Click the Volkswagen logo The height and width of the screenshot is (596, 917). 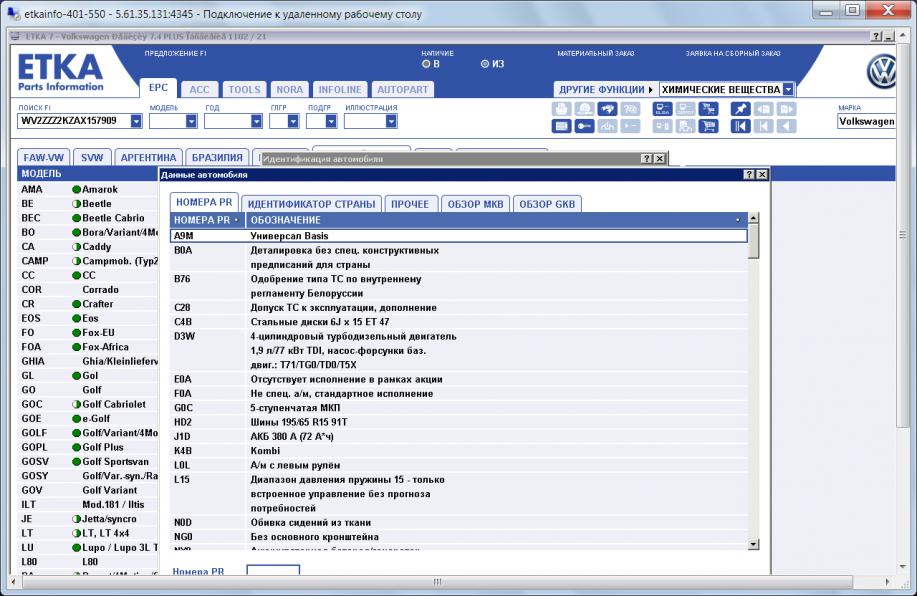click(x=881, y=71)
